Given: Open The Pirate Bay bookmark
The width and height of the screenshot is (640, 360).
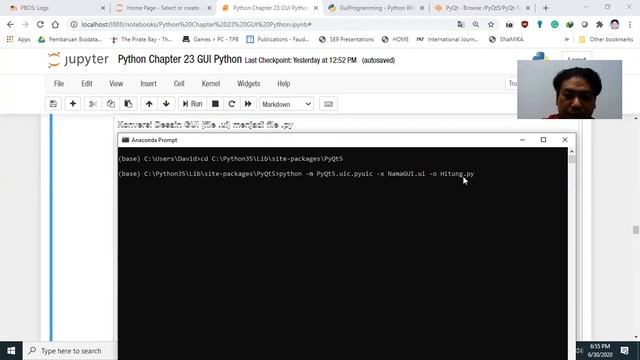Looking at the screenshot, I should 142,40.
